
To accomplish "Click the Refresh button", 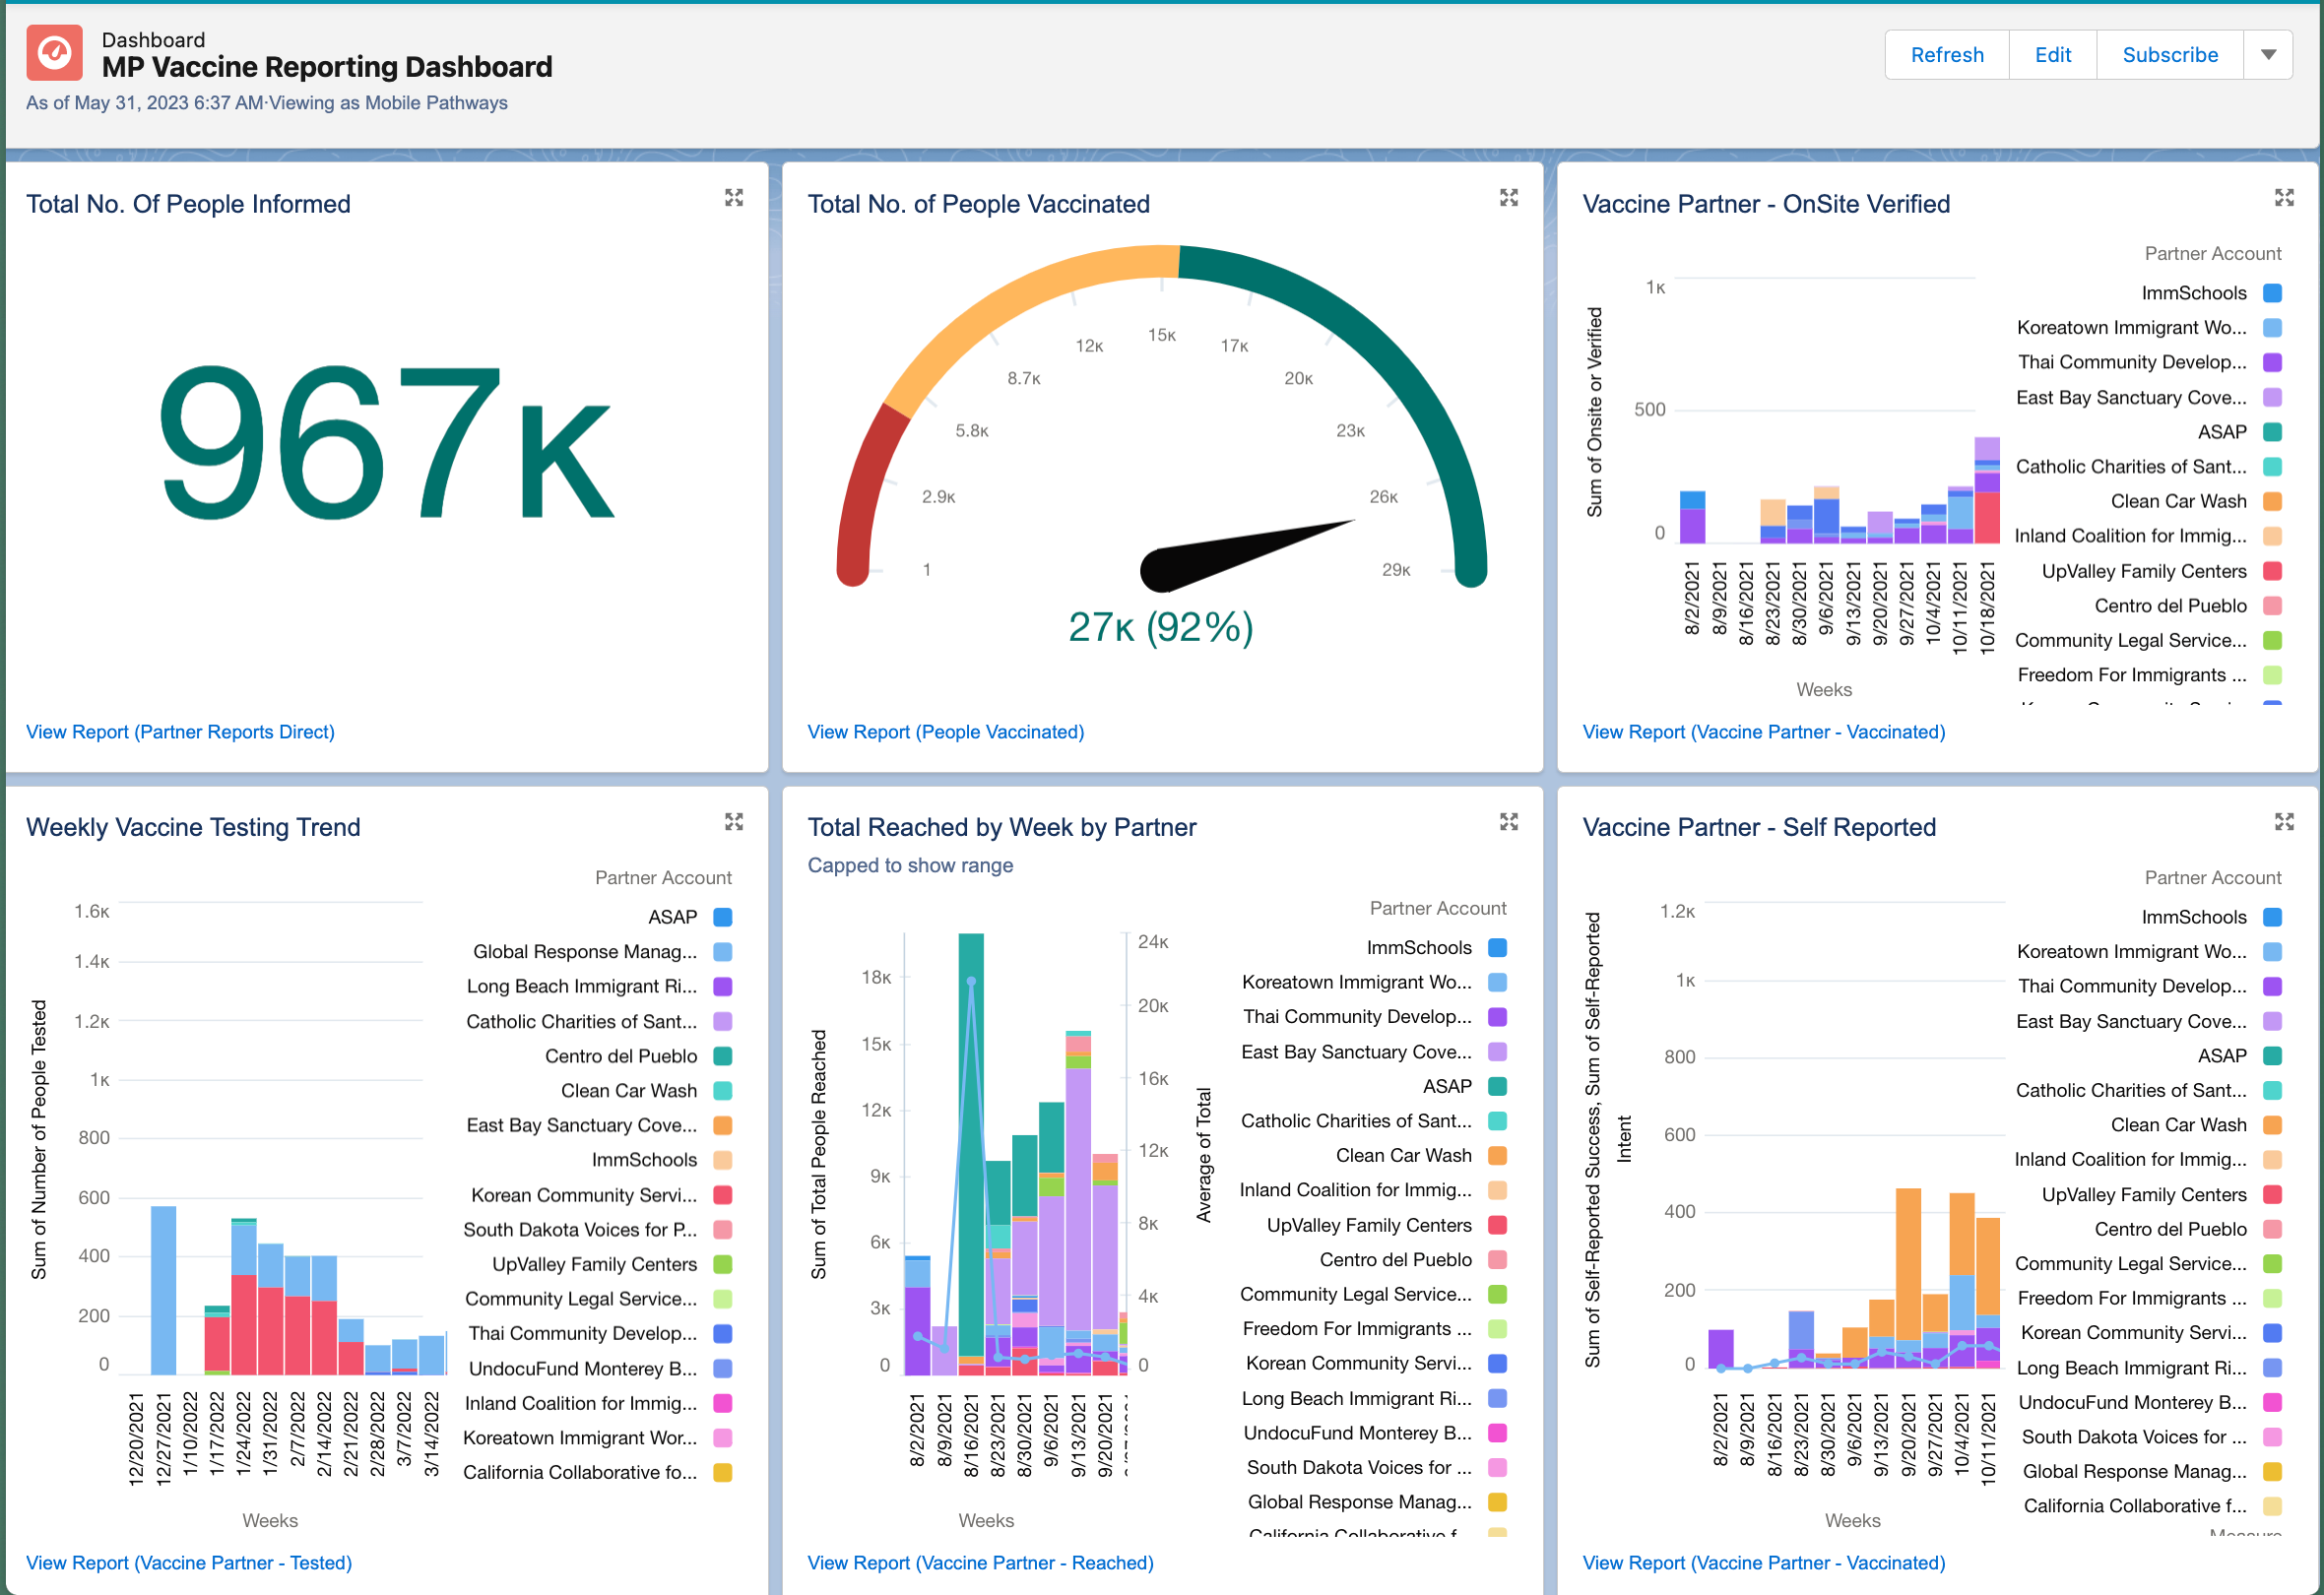I will [x=1946, y=55].
